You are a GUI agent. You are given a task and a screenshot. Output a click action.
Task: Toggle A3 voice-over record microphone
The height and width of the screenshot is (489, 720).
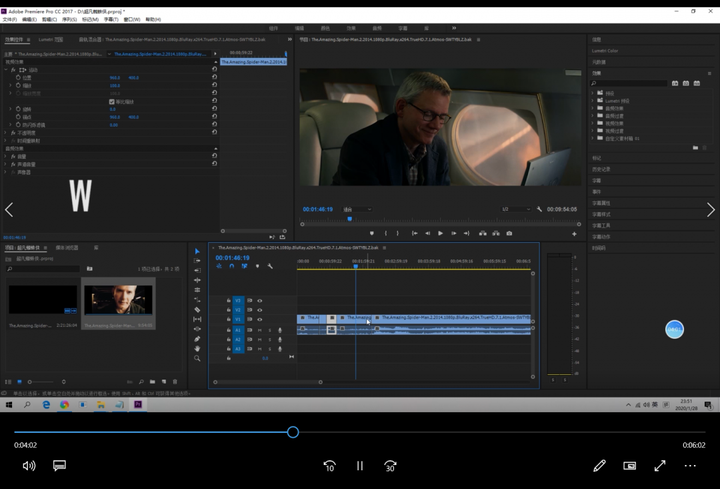pyautogui.click(x=280, y=349)
